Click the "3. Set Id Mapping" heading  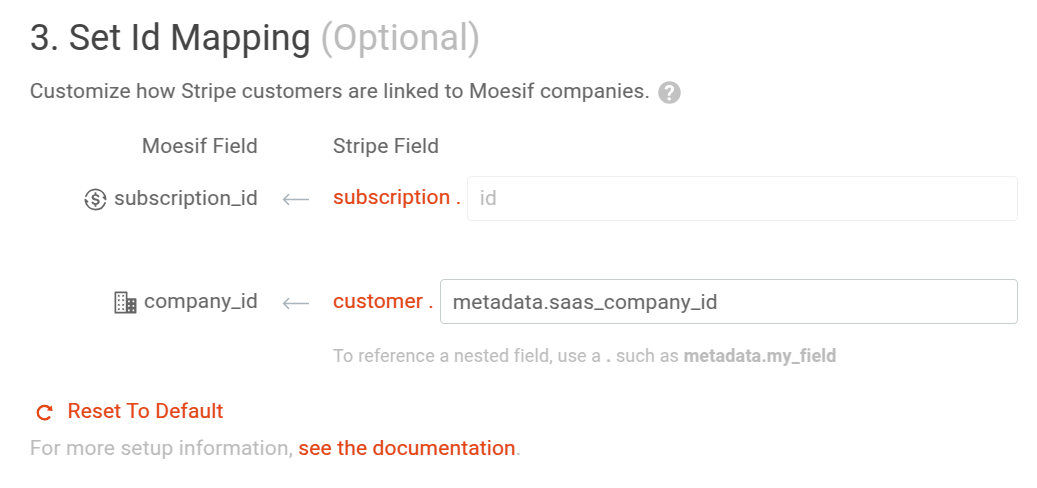coord(170,38)
